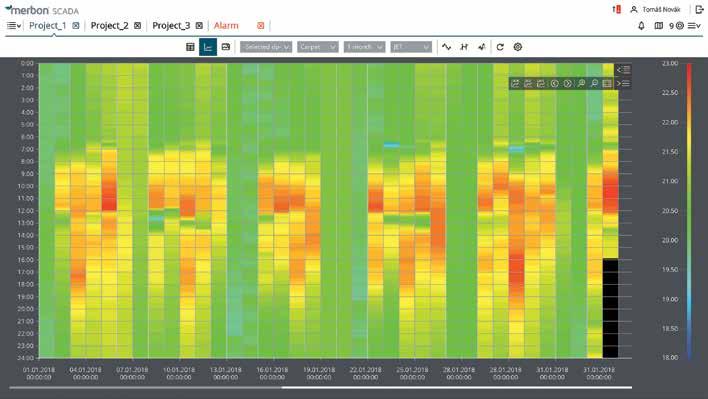Click the 18.00 color scale value
Image resolution: width=708 pixels, height=399 pixels.
[670, 357]
